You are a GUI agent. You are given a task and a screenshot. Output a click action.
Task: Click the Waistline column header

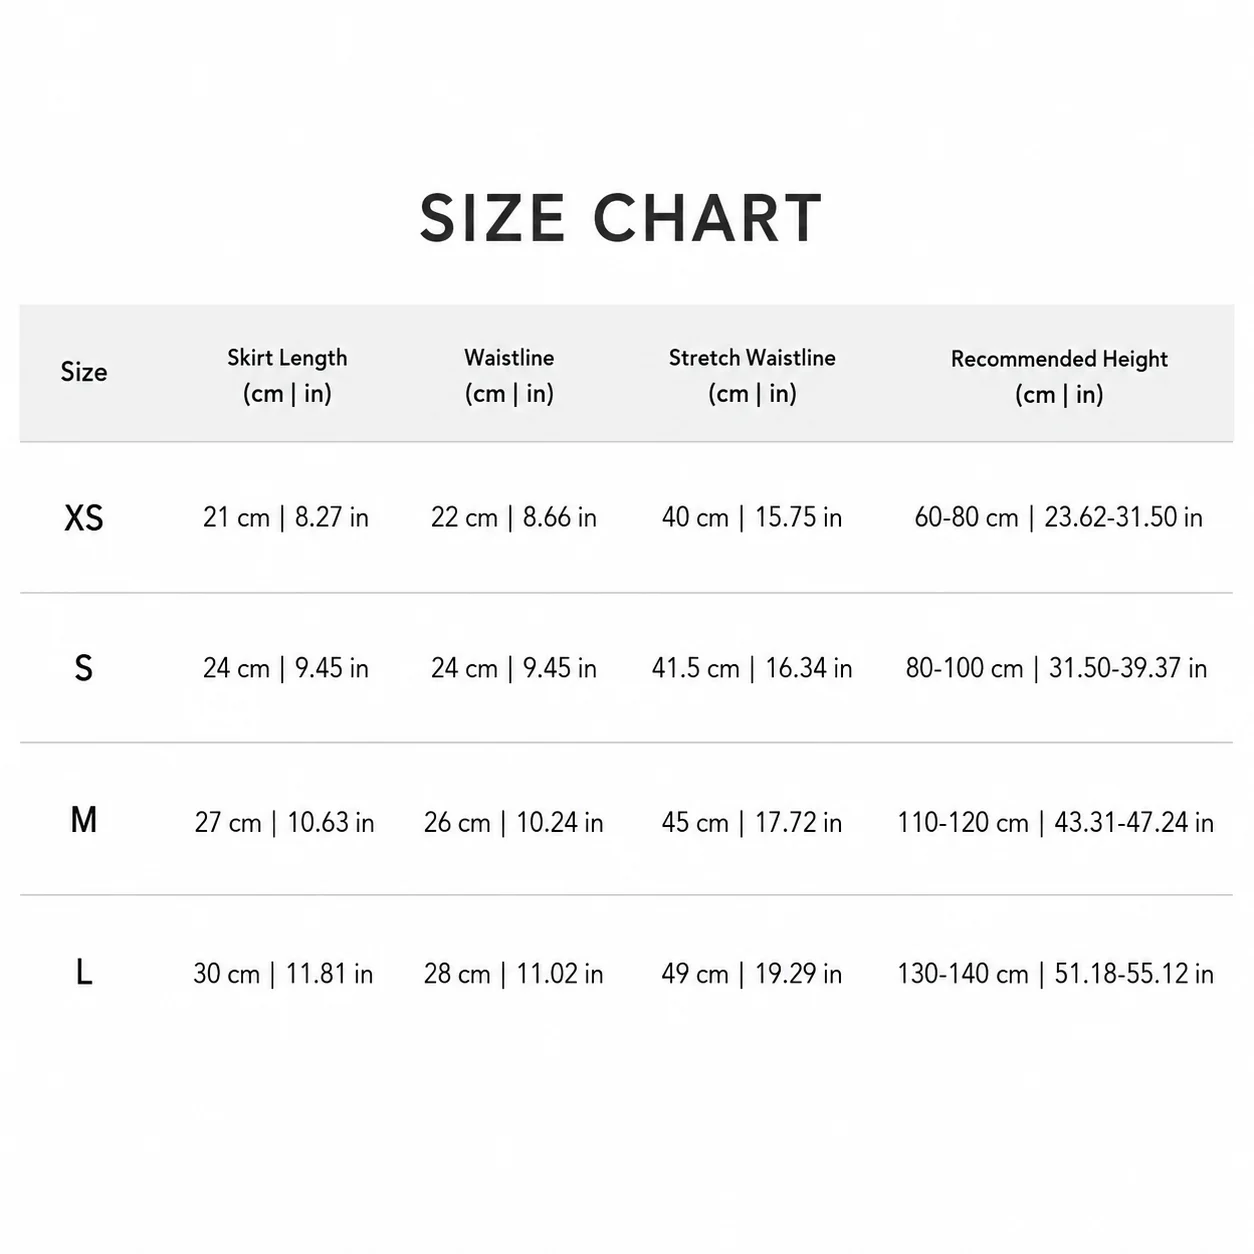pyautogui.click(x=509, y=375)
